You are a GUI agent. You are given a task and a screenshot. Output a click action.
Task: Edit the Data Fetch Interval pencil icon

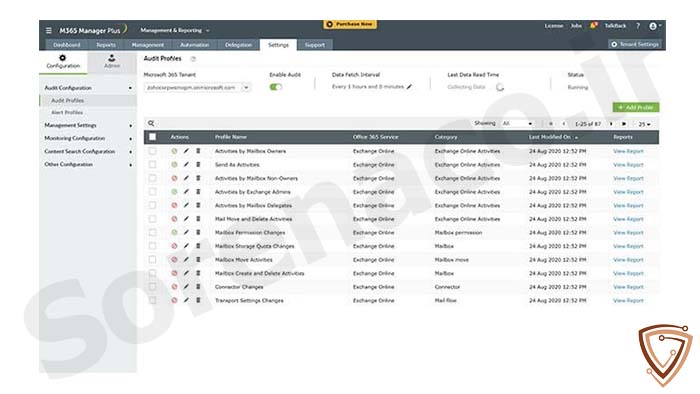[409, 87]
